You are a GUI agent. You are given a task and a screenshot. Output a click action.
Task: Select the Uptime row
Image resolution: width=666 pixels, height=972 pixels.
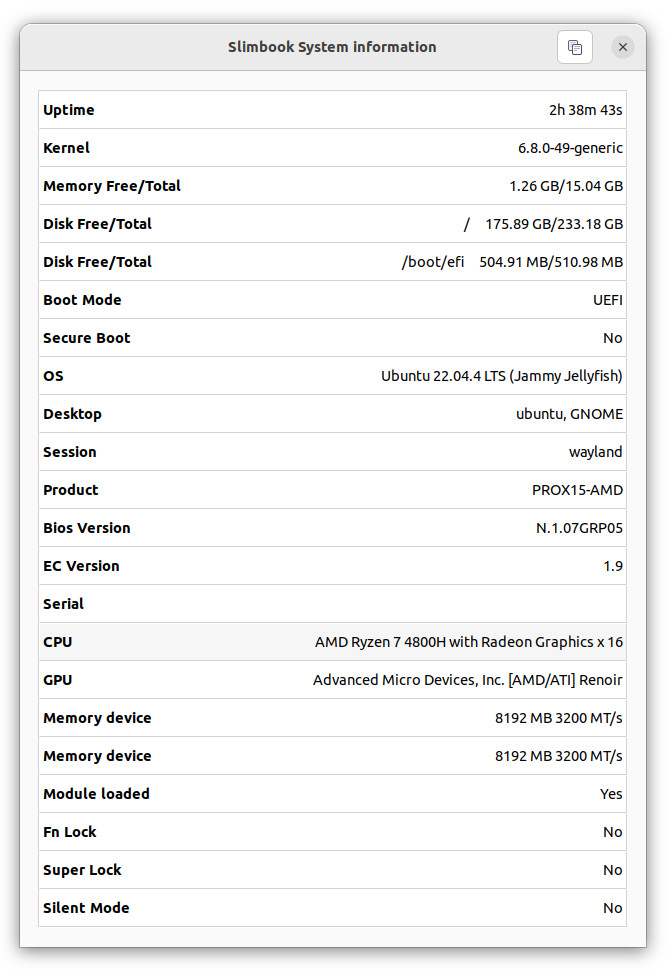tap(332, 110)
